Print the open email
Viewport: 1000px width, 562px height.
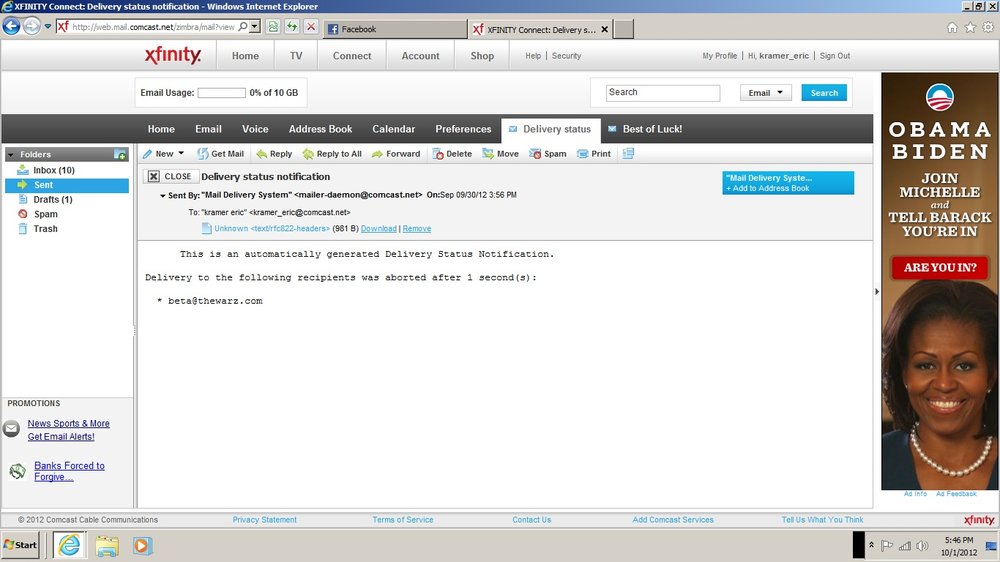594,154
